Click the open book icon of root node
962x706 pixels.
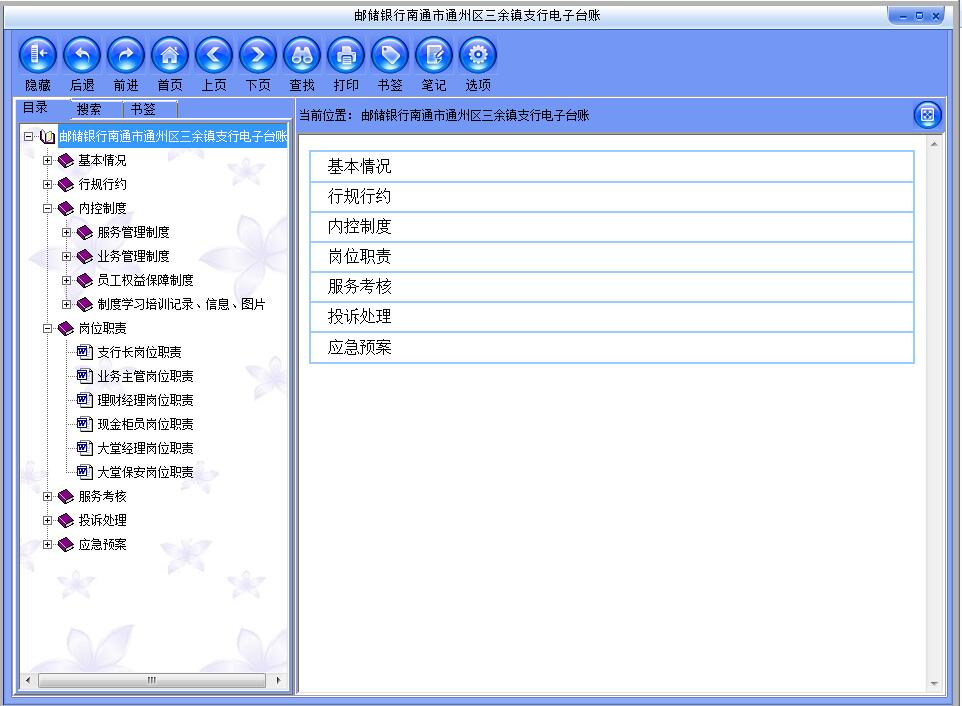tap(47, 137)
